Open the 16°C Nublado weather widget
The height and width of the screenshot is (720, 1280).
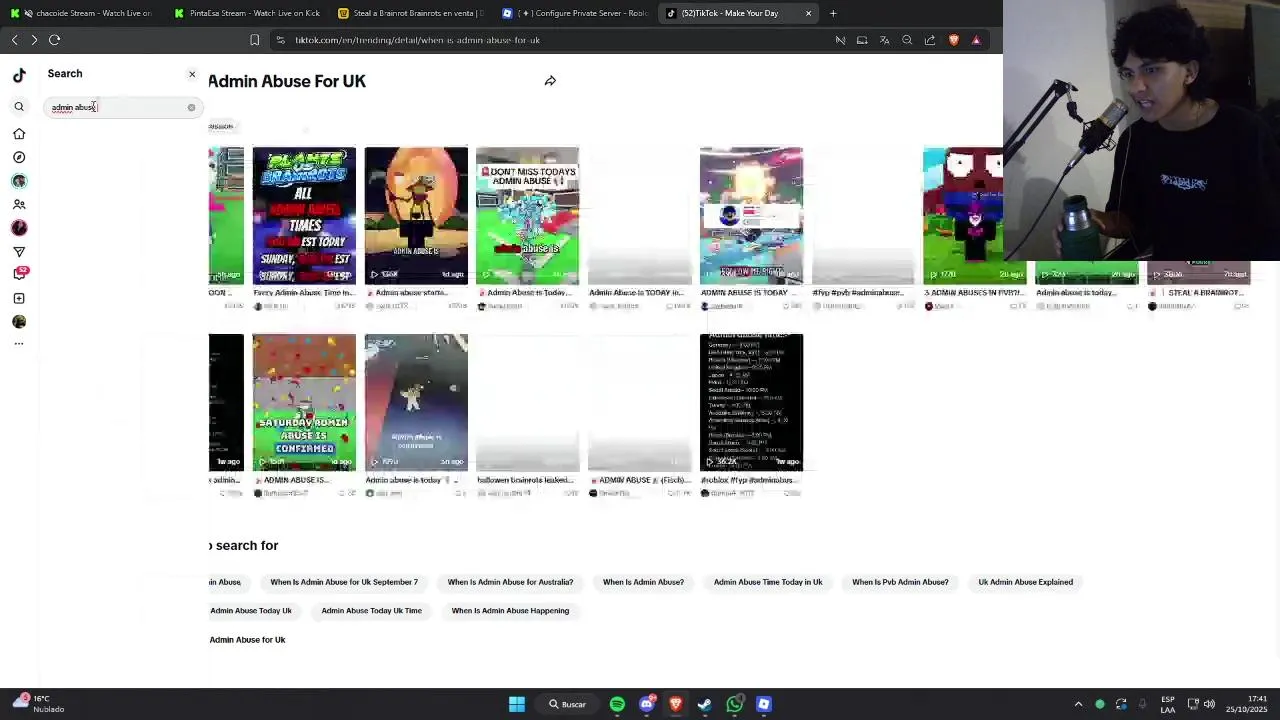(38, 704)
